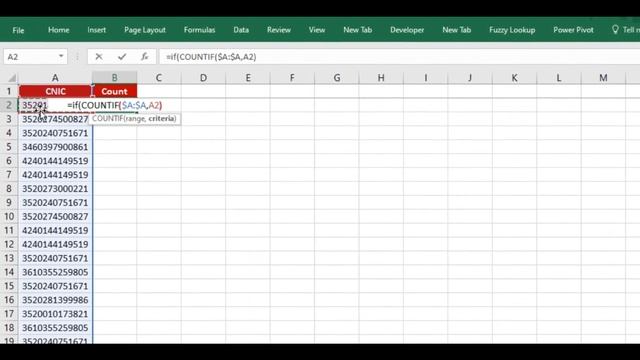Go to the Page Layout tab
The height and width of the screenshot is (360, 640).
tap(145, 30)
